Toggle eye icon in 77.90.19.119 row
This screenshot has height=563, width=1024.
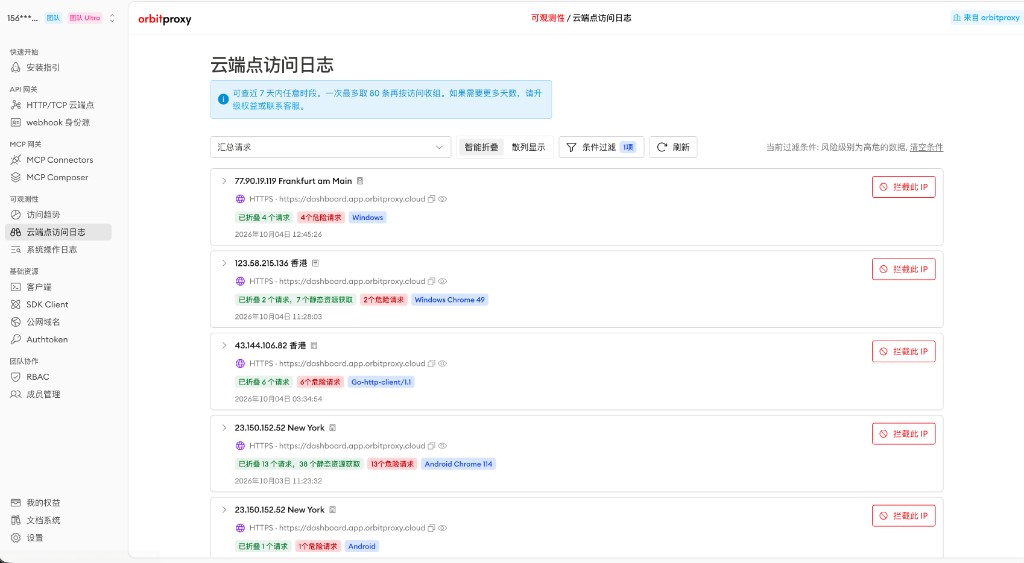(x=443, y=199)
